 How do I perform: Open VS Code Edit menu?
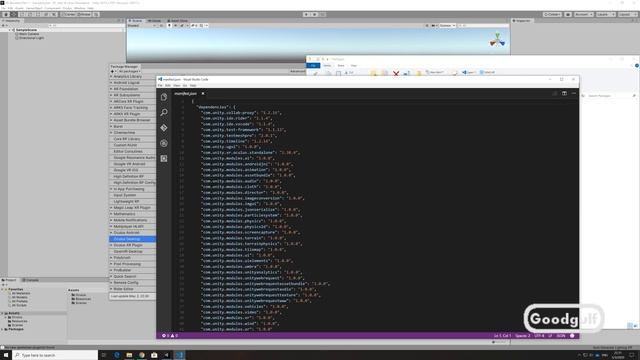[x=168, y=85]
